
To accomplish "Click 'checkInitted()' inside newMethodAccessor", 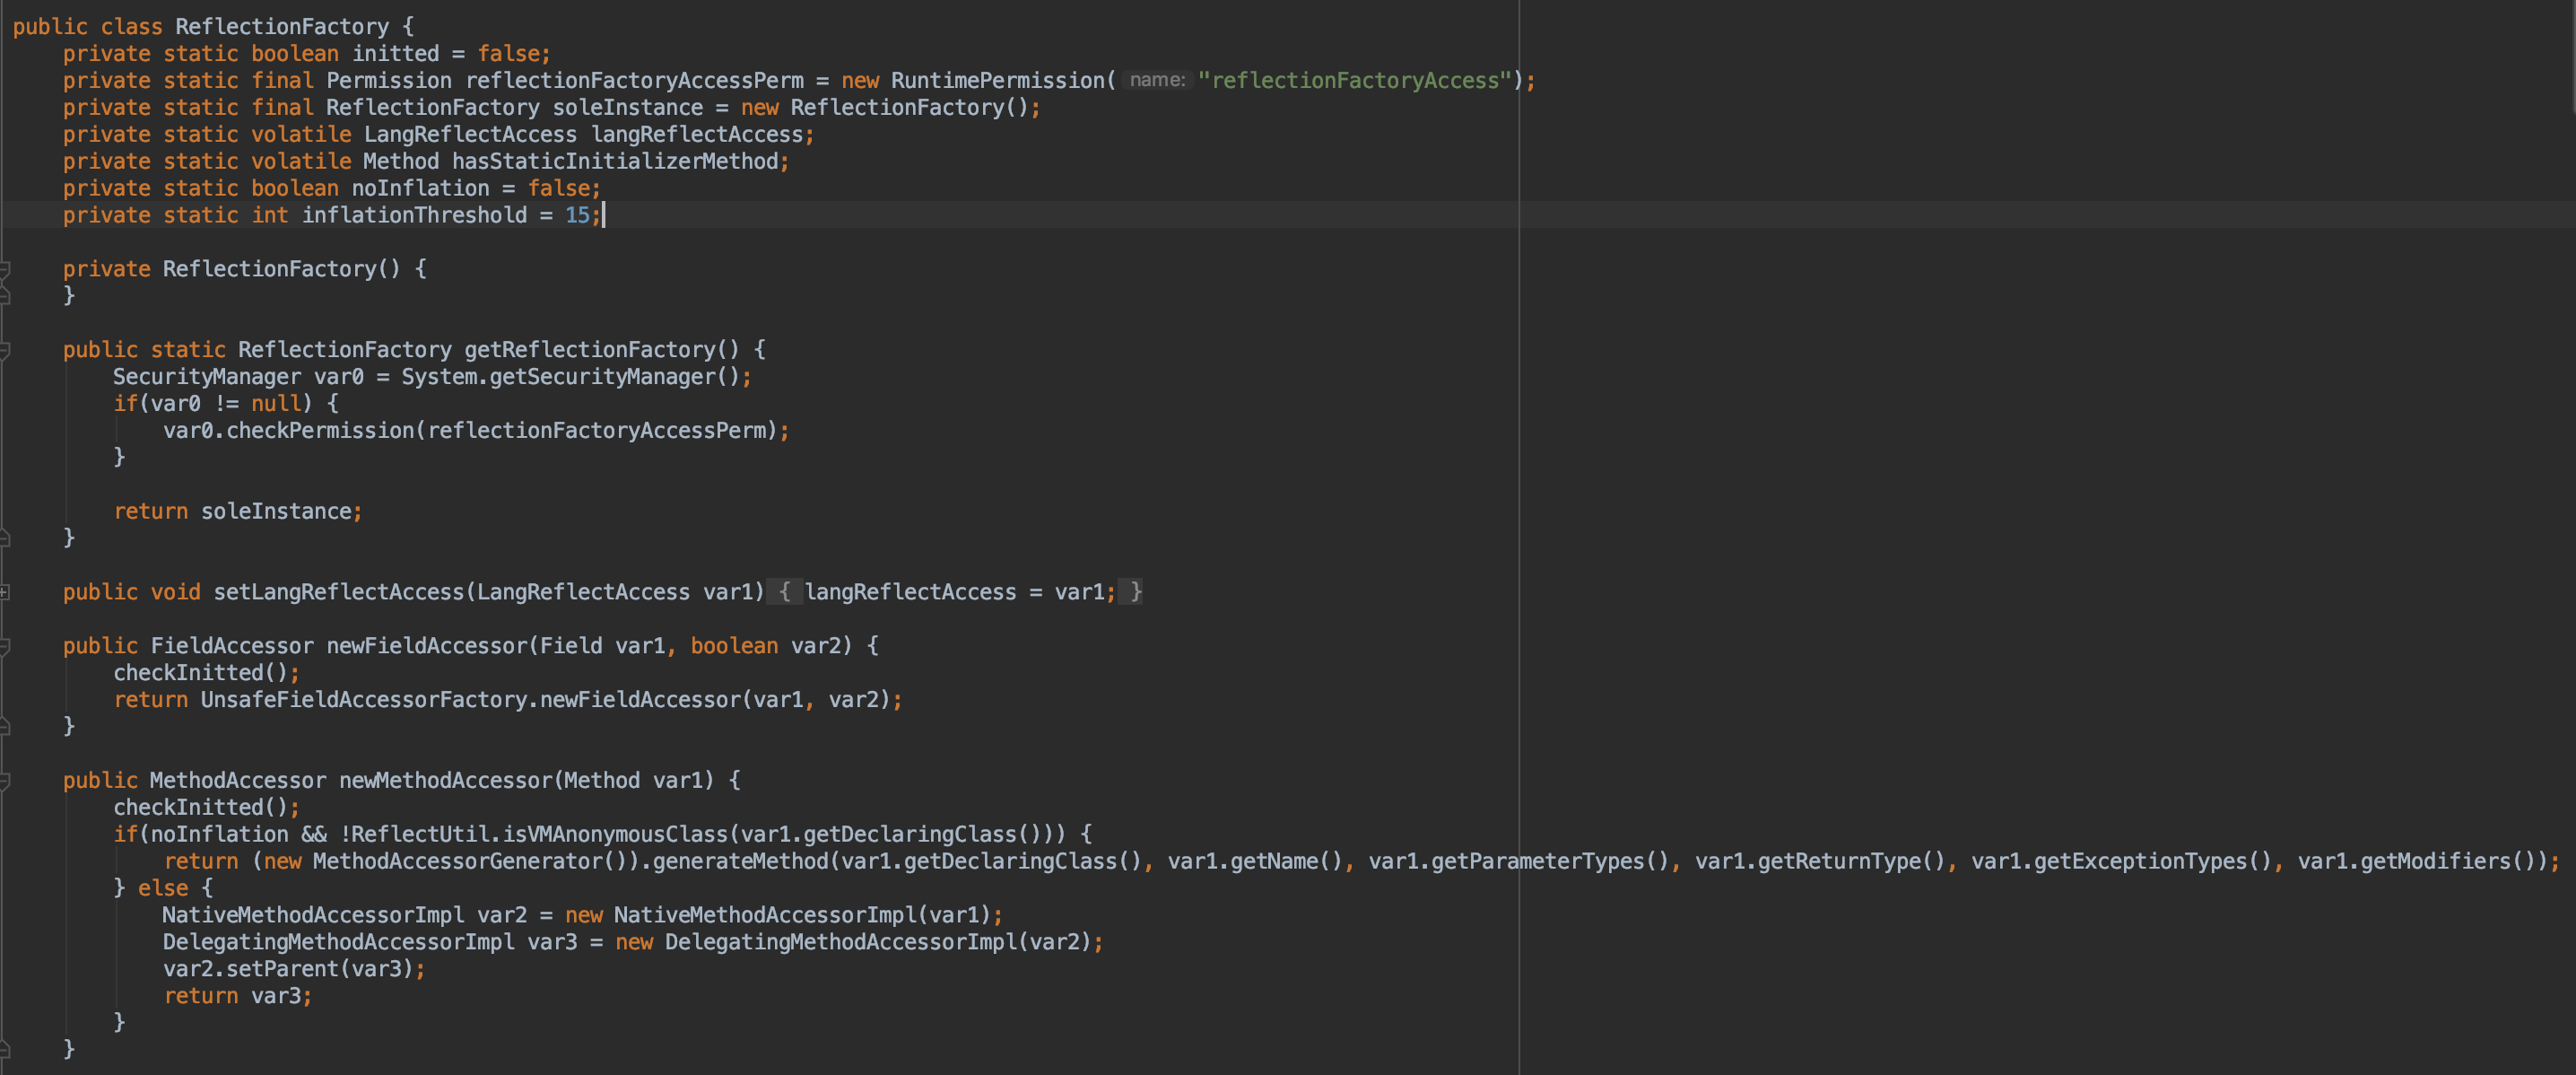I will 201,808.
